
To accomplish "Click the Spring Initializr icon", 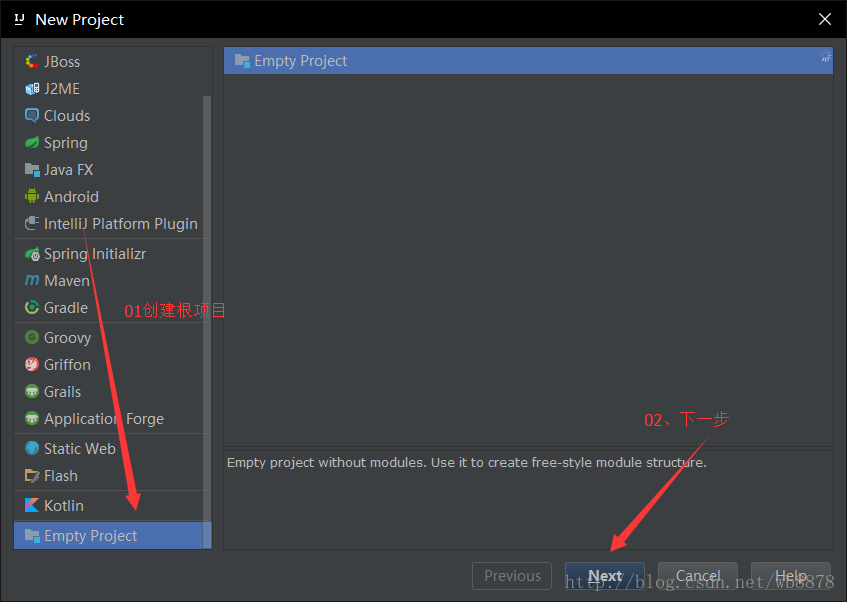I will pyautogui.click(x=32, y=253).
